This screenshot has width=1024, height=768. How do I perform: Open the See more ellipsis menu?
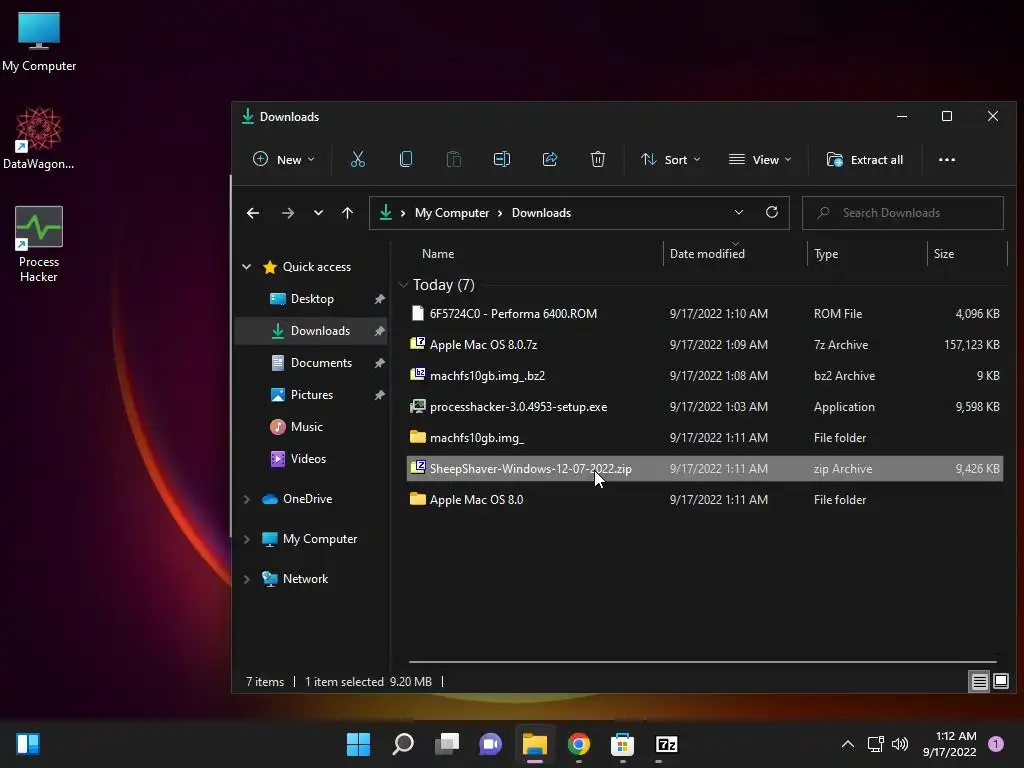946,160
